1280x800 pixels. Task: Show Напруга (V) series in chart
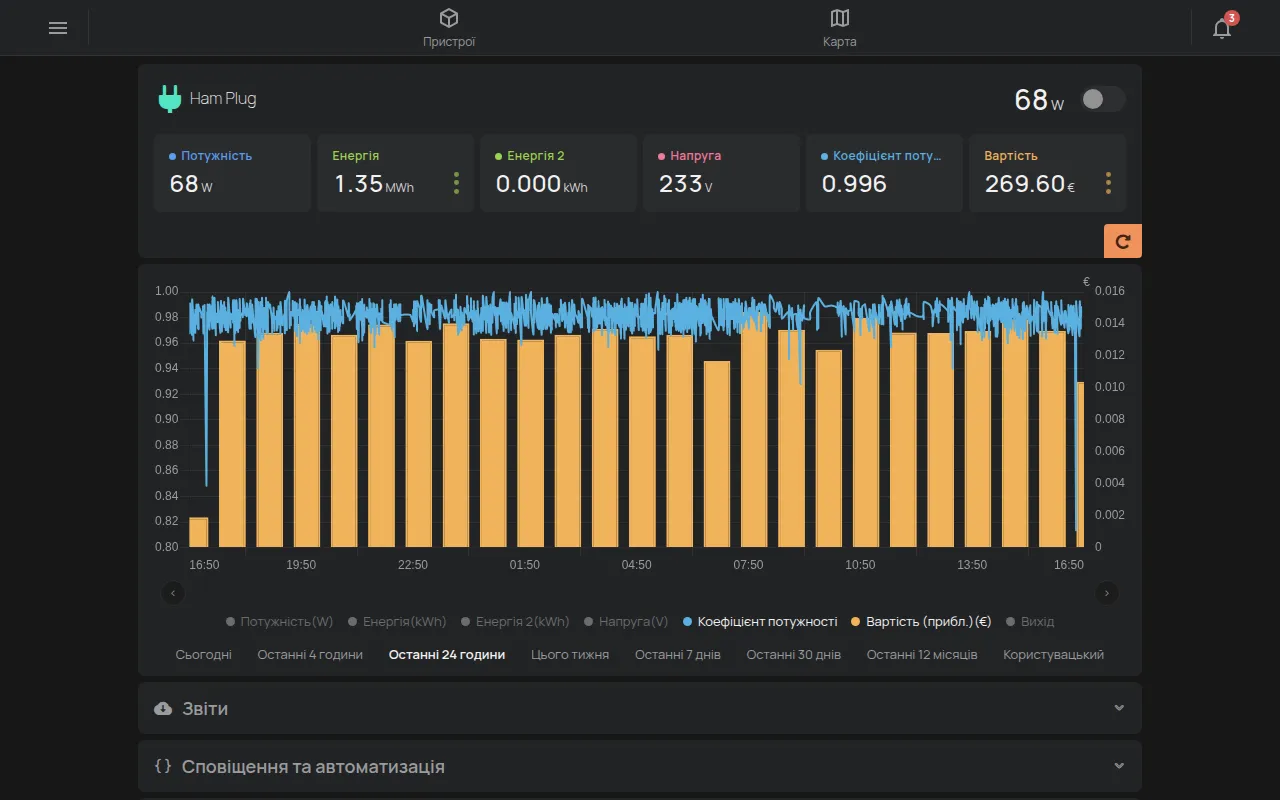pos(626,621)
